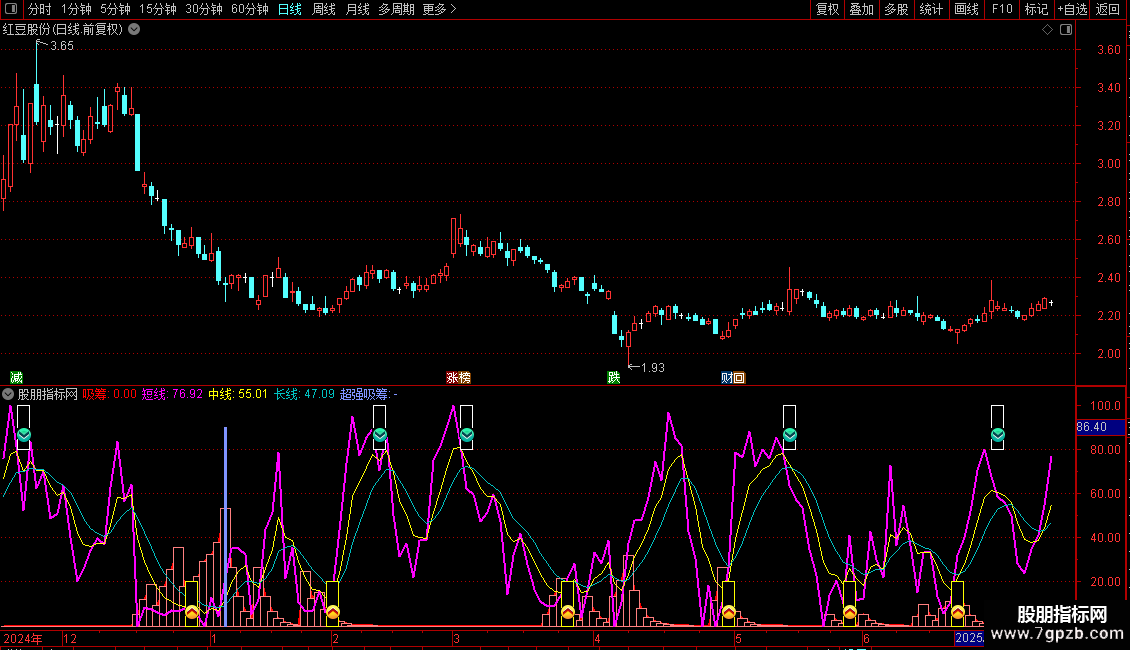Click the blue 财回 event tag
1130x650 pixels.
click(733, 378)
